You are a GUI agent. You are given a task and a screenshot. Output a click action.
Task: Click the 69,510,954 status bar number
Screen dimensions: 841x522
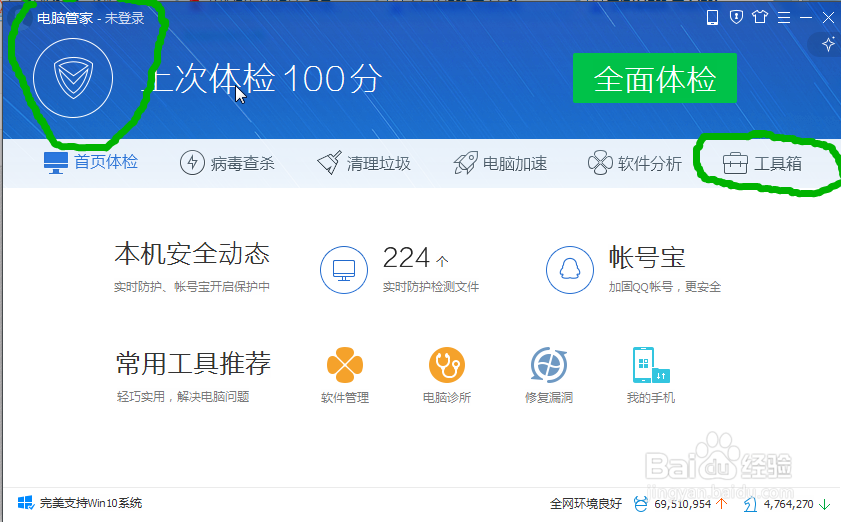point(682,504)
